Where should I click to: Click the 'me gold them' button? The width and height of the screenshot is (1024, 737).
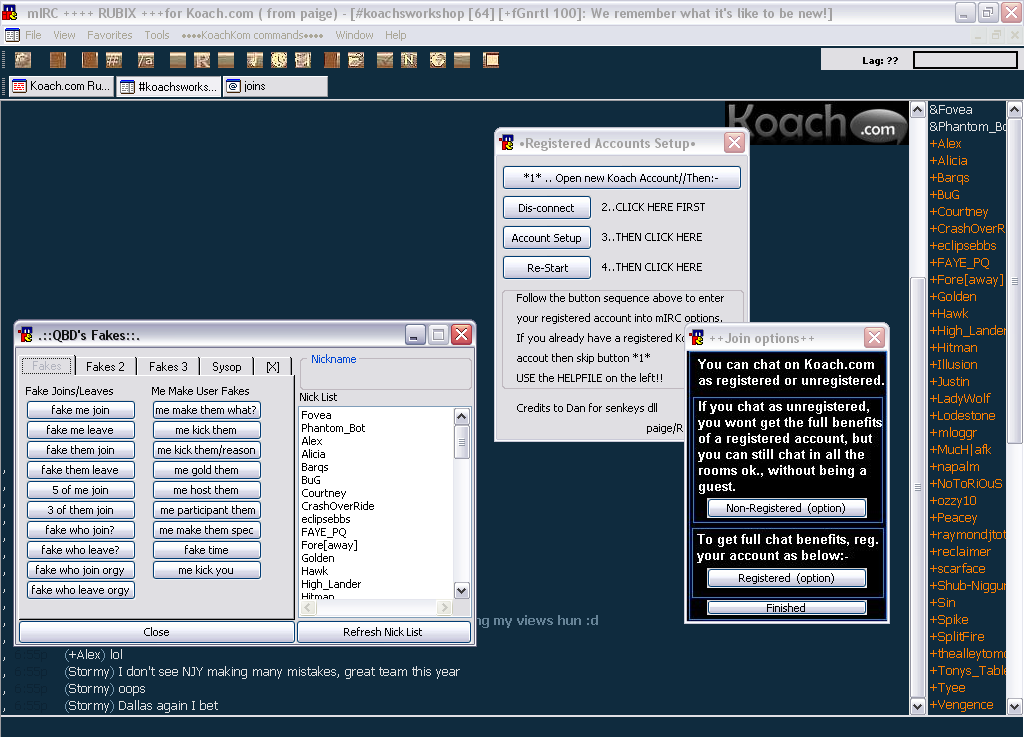tap(206, 470)
